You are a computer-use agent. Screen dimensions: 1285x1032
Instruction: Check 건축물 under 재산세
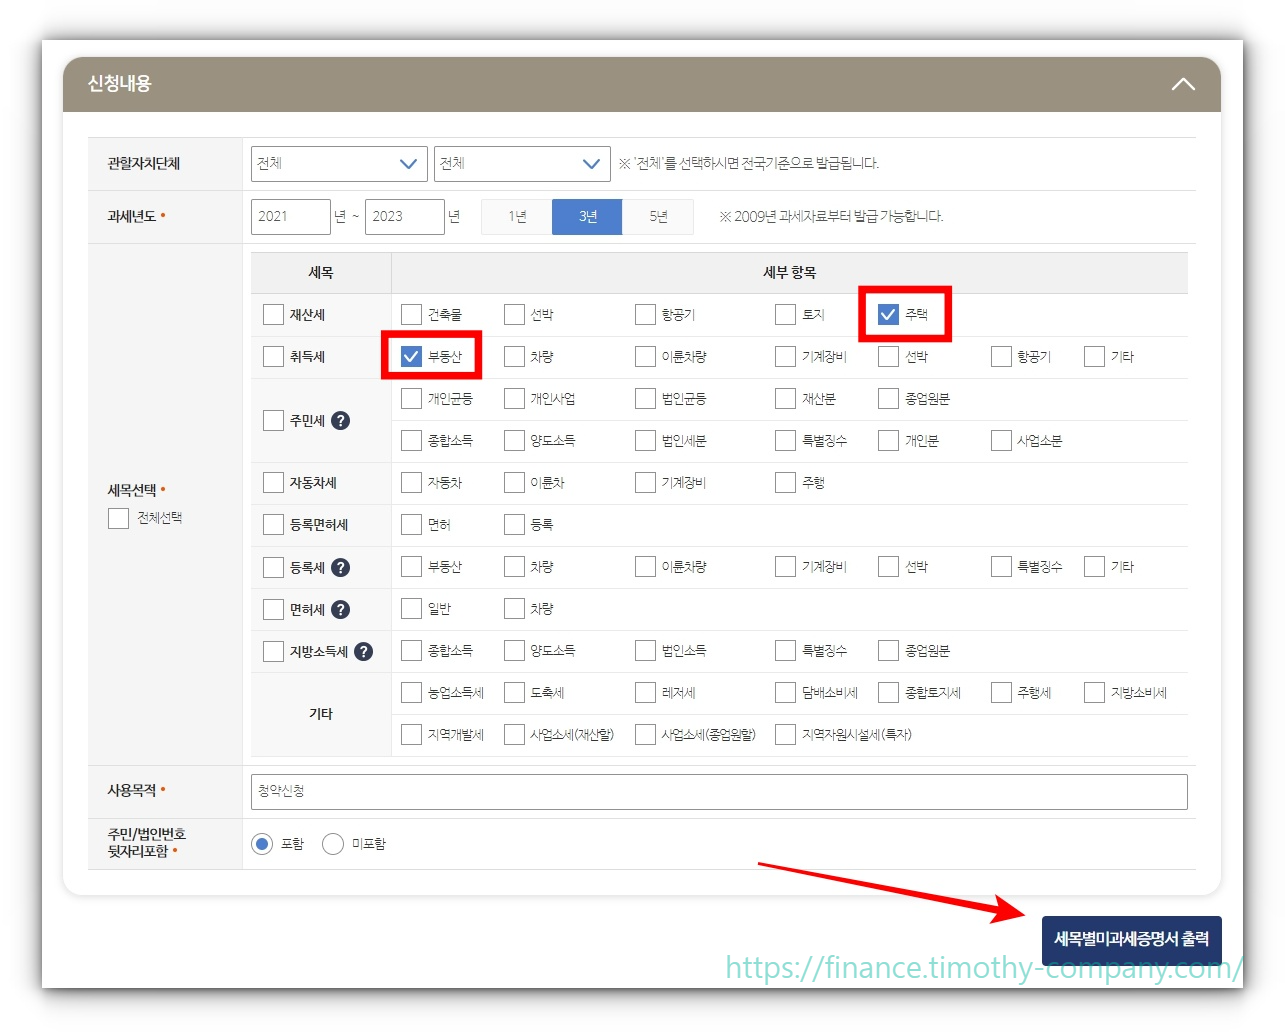point(411,315)
